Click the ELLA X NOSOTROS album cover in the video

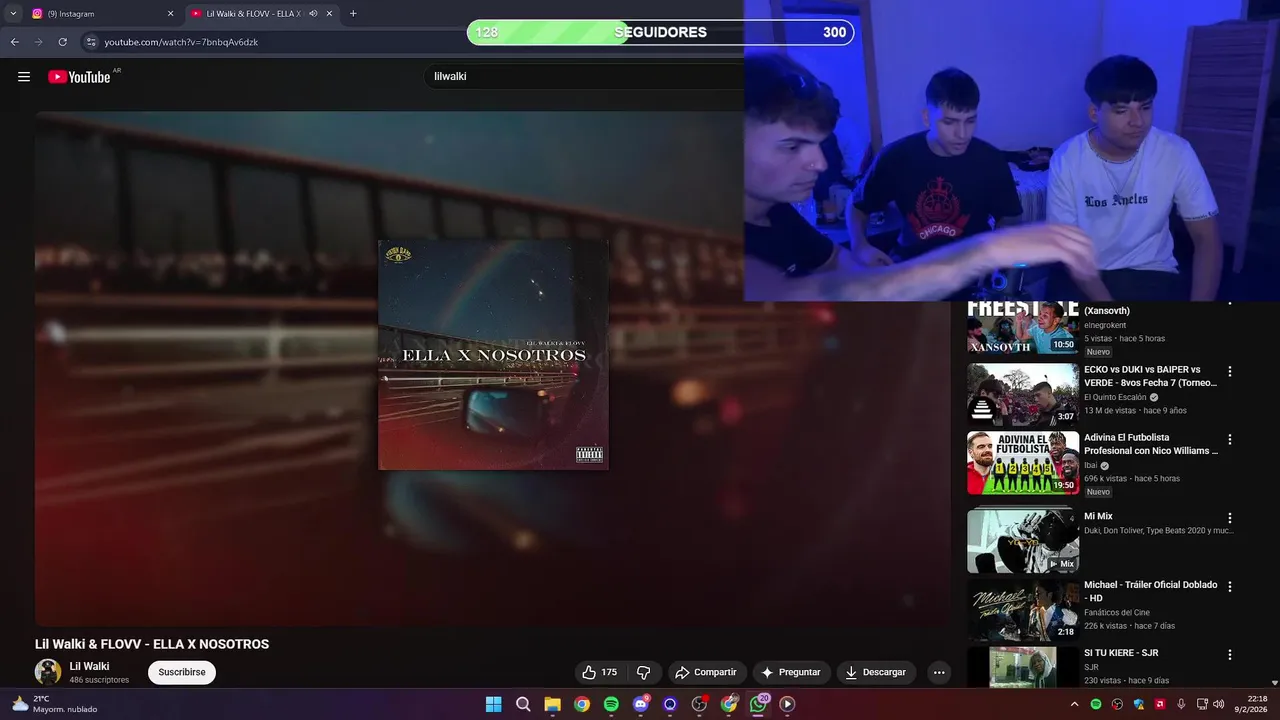(493, 355)
